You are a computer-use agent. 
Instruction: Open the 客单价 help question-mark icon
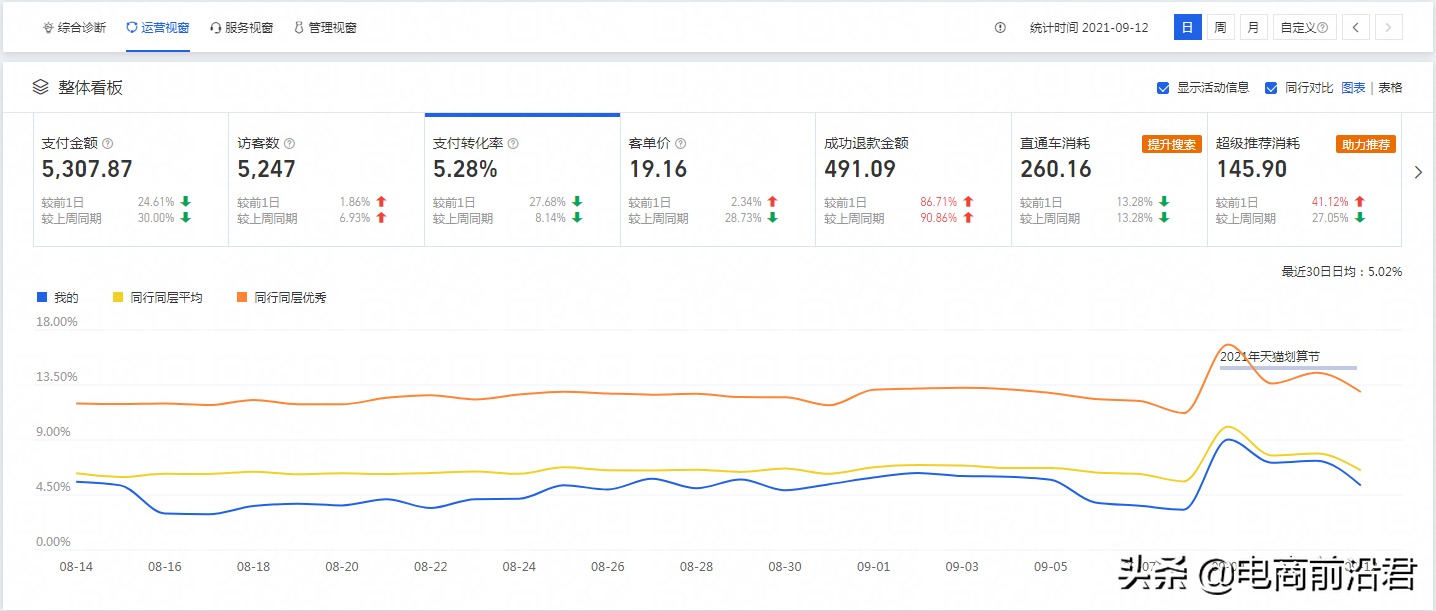coord(679,142)
